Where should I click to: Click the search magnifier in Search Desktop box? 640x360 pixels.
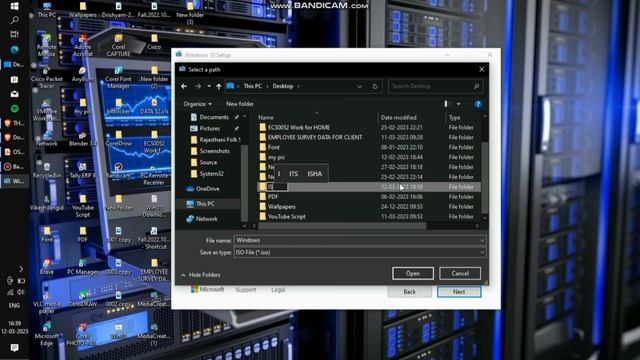click(476, 87)
